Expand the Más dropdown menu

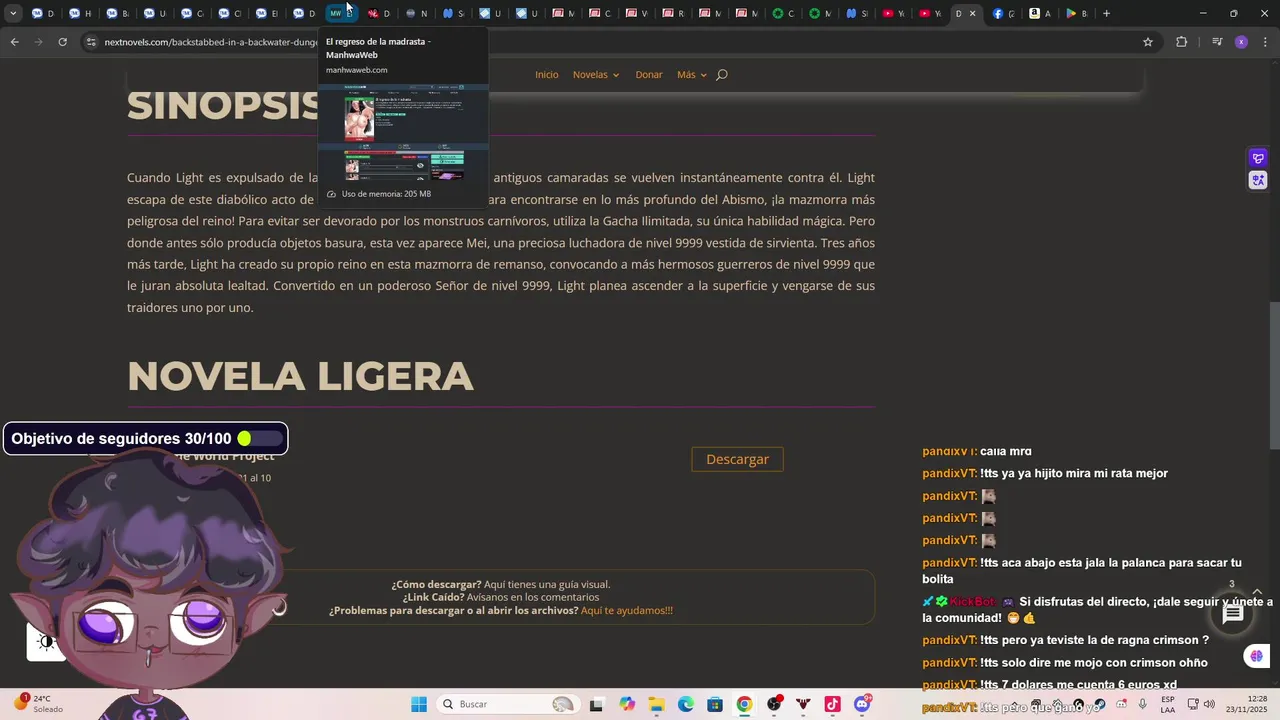click(691, 75)
